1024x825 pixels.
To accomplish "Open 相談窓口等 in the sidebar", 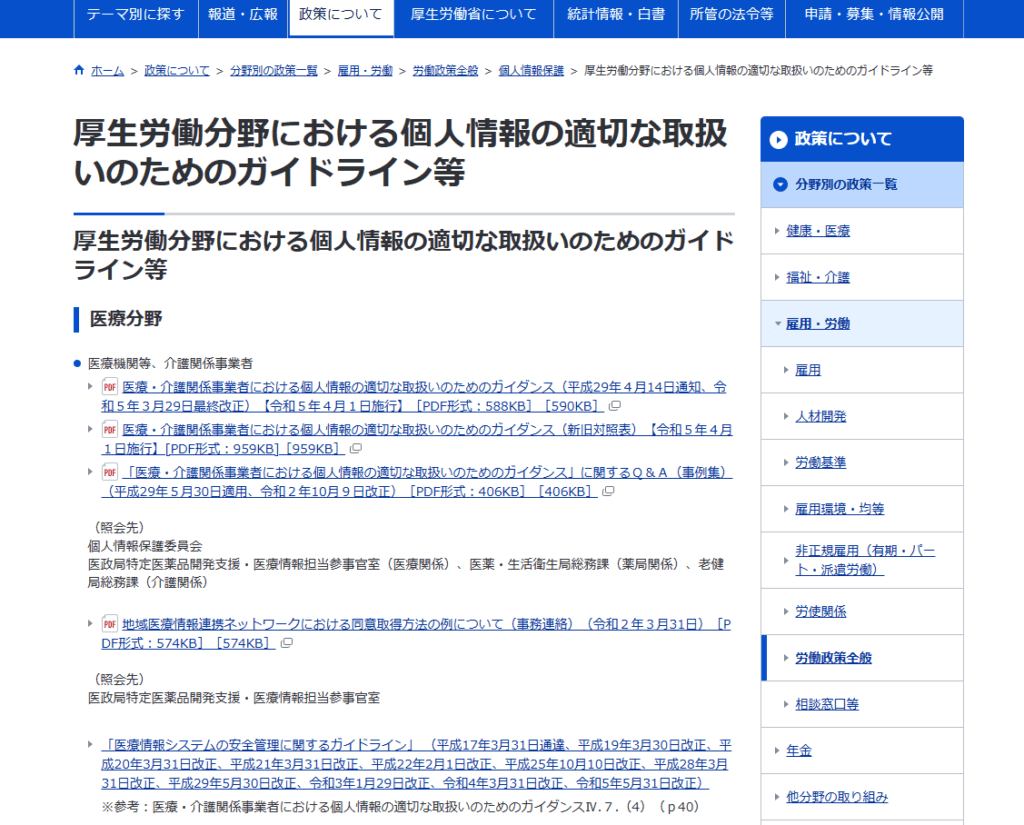I will click(826, 704).
